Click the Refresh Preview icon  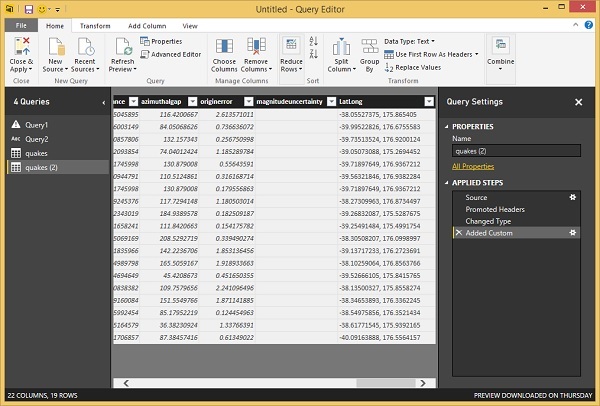pyautogui.click(x=123, y=47)
